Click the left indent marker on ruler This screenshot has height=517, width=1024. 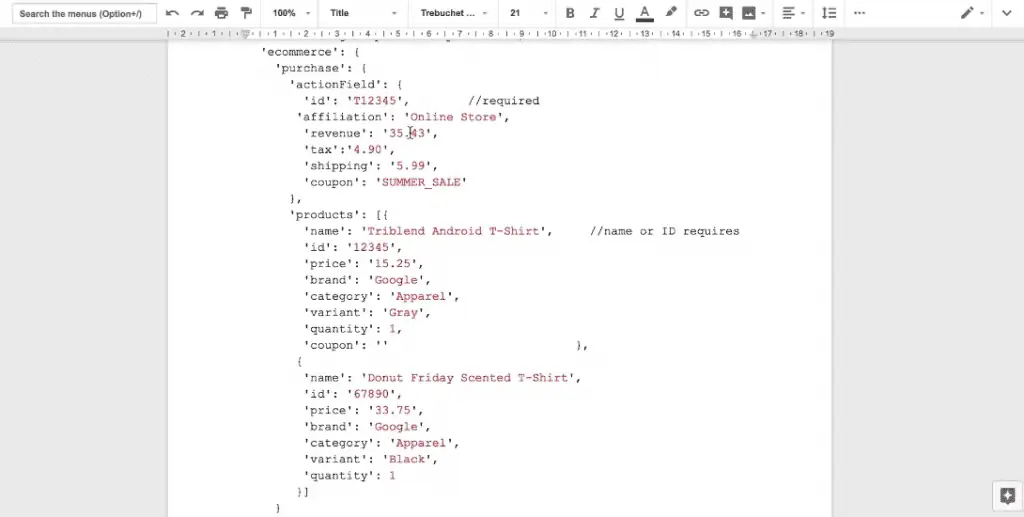click(246, 34)
